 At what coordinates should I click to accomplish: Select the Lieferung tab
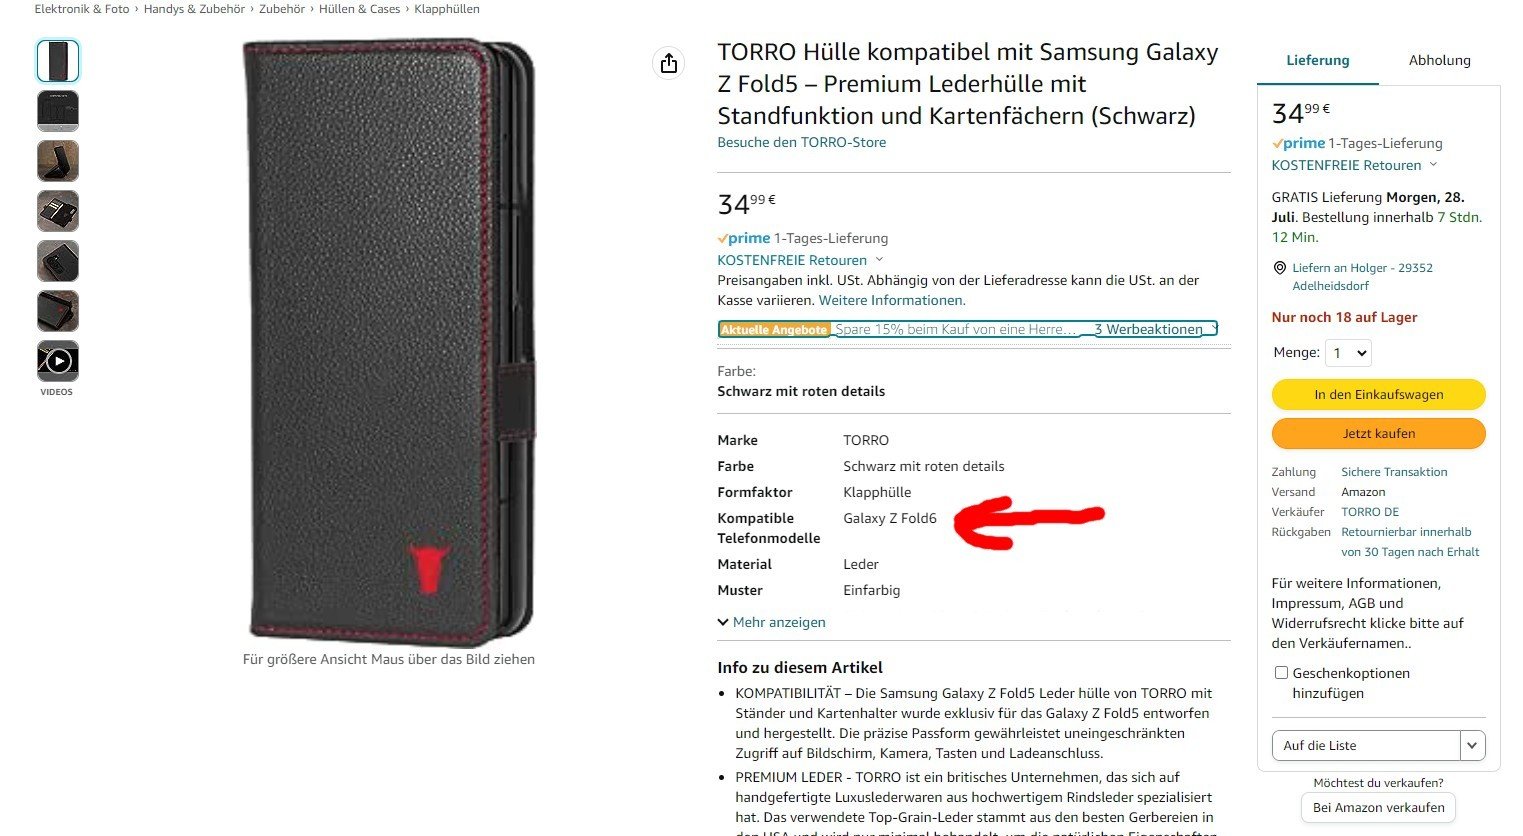coord(1317,60)
